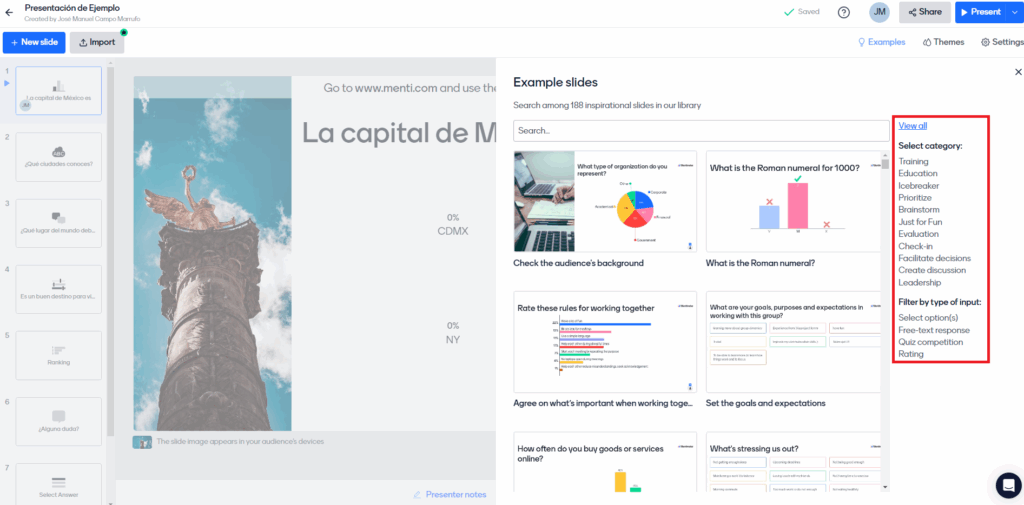Filter by Quiz competition input type

pos(930,342)
